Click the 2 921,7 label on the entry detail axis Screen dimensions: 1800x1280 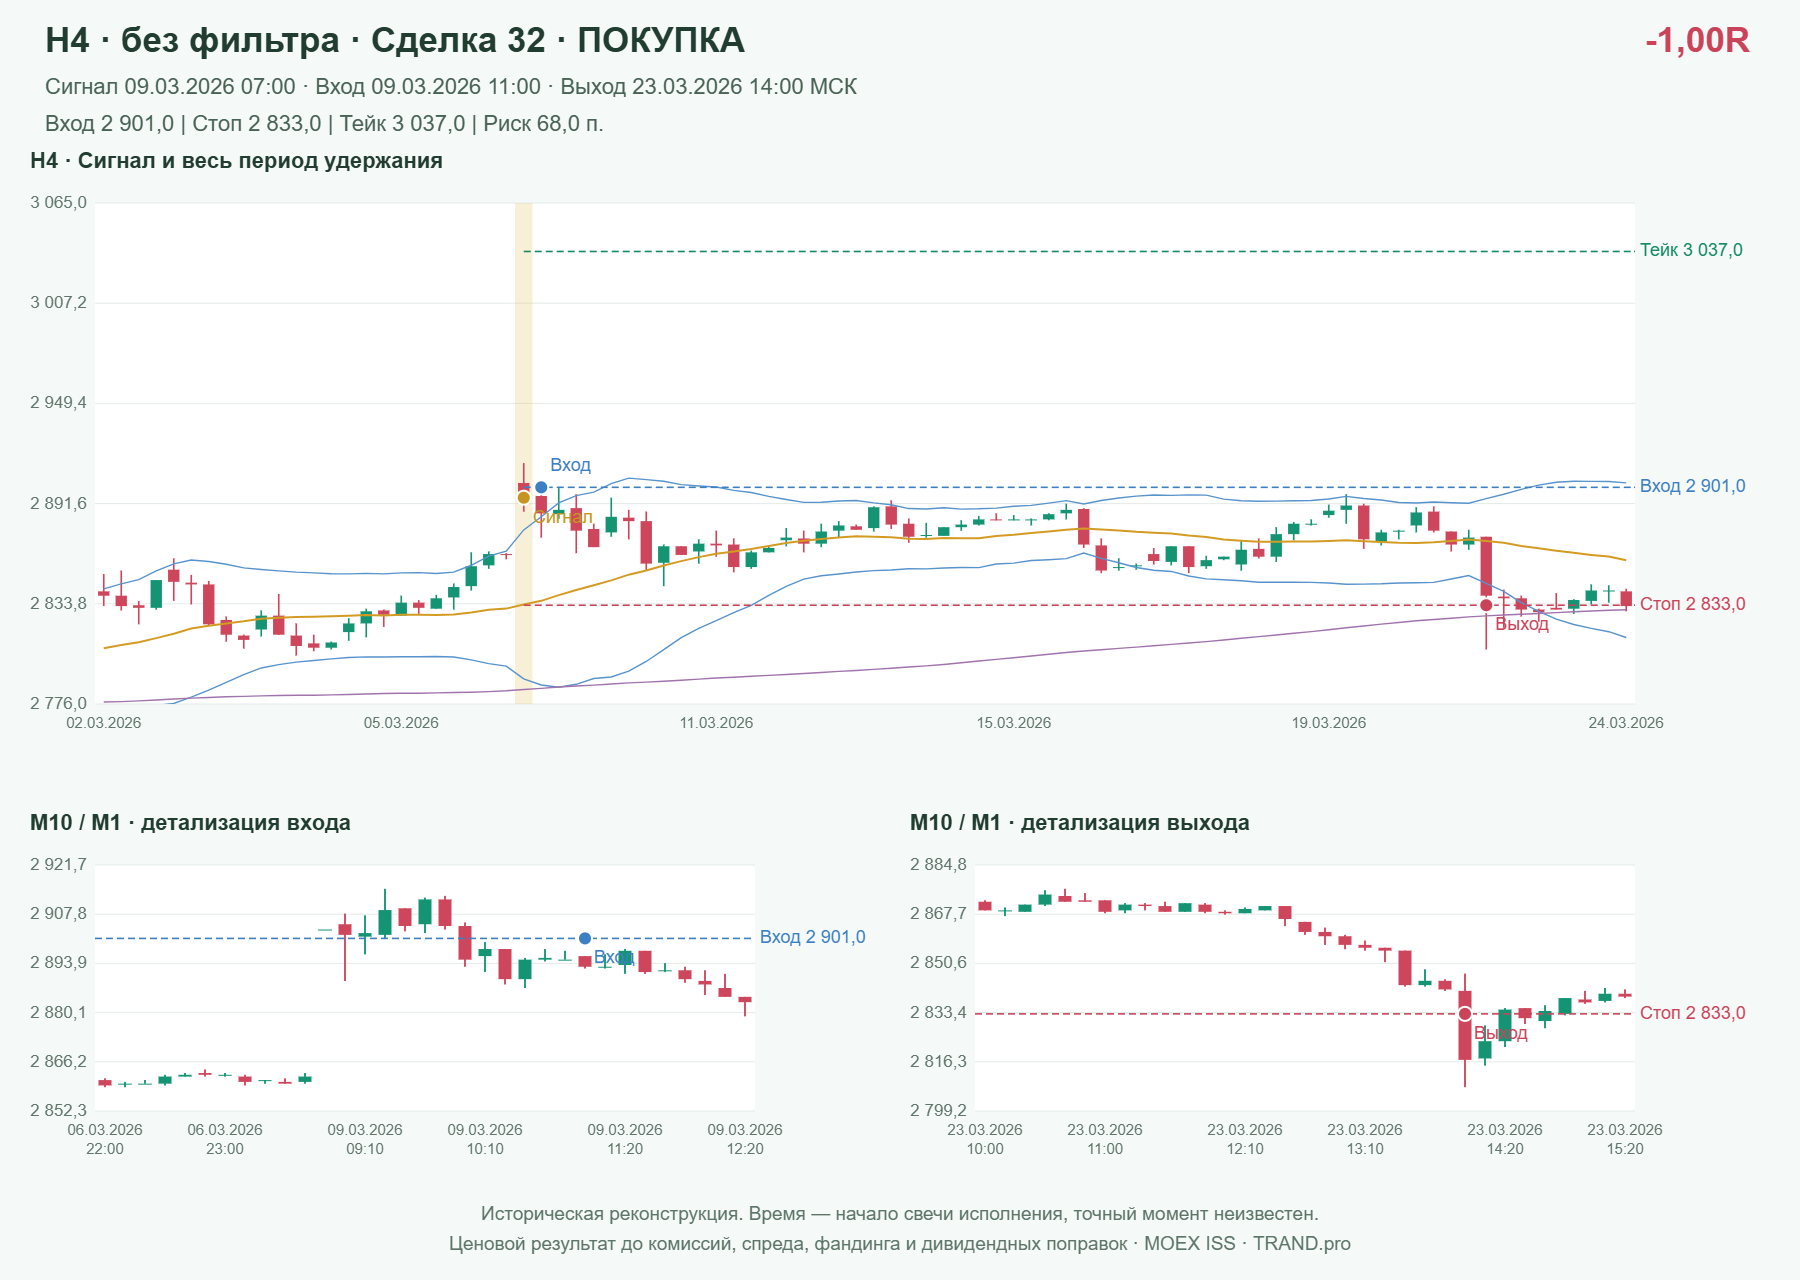[59, 865]
